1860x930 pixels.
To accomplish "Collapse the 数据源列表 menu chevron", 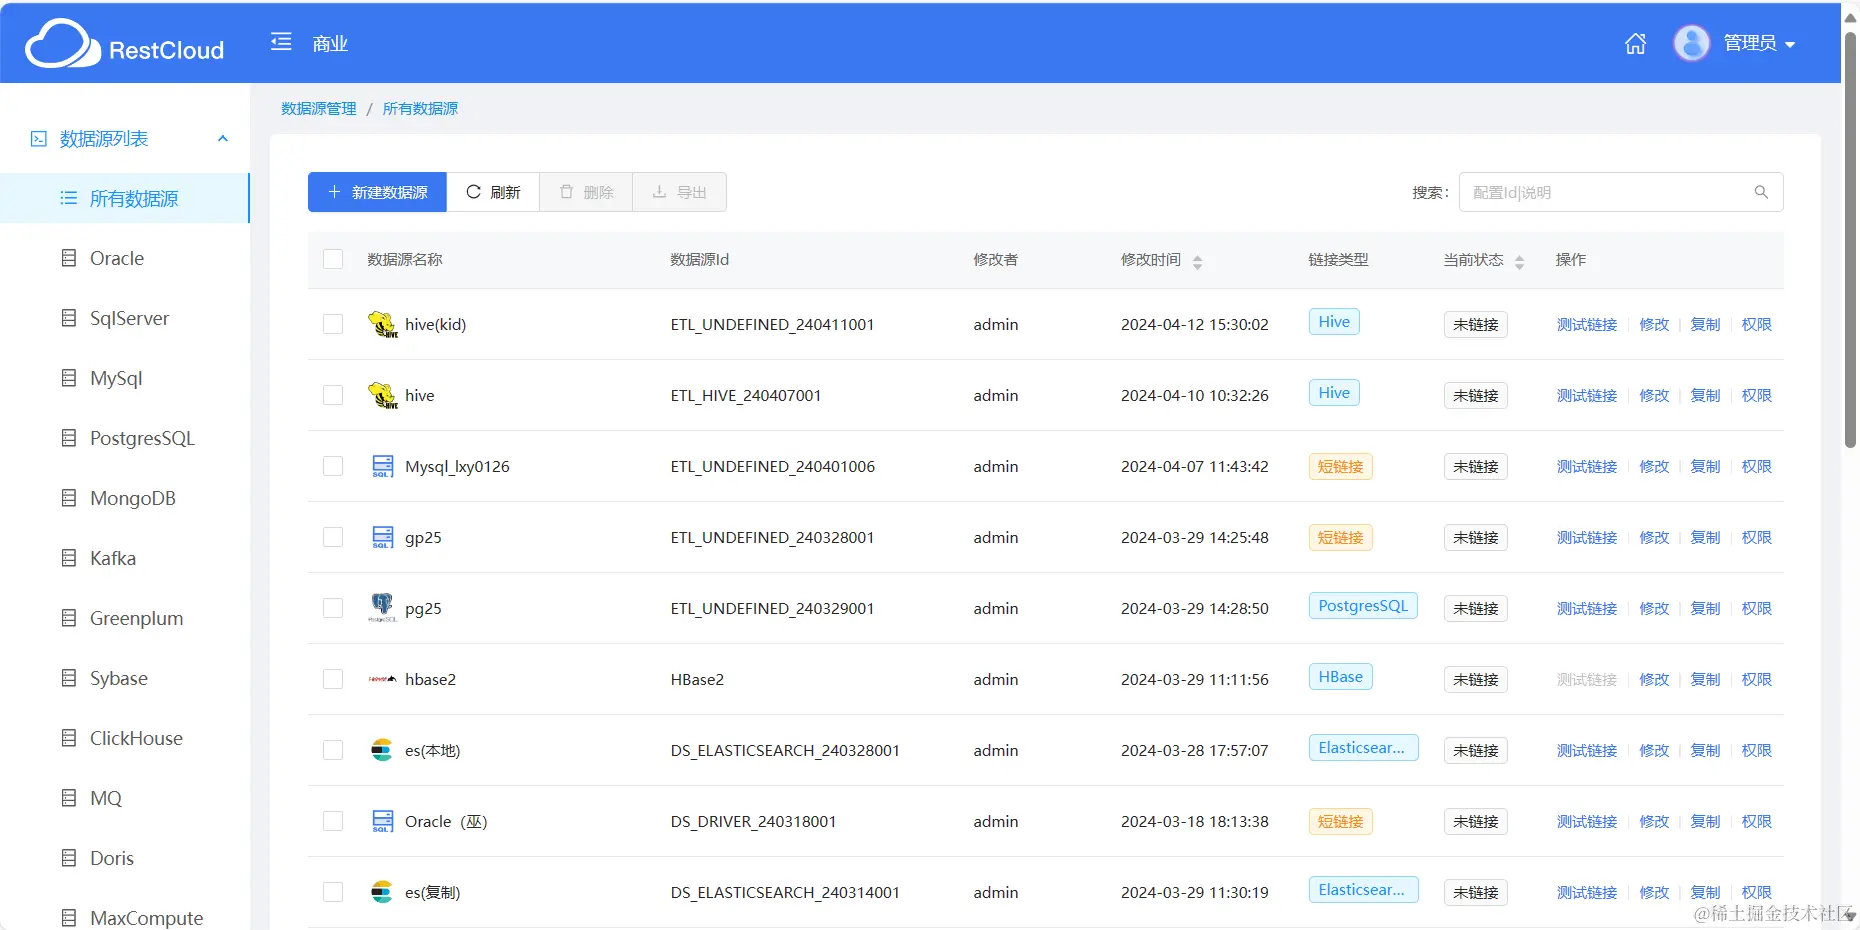I will 223,139.
